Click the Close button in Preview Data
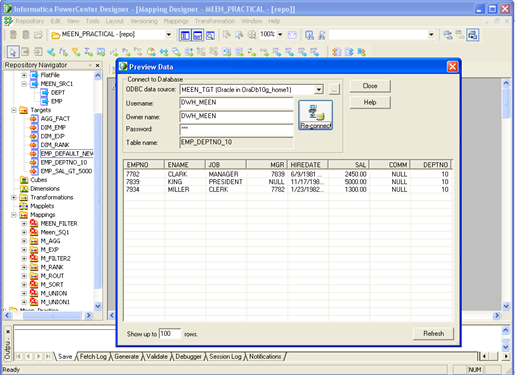Viewport: 515px width, 375px height. pos(370,86)
